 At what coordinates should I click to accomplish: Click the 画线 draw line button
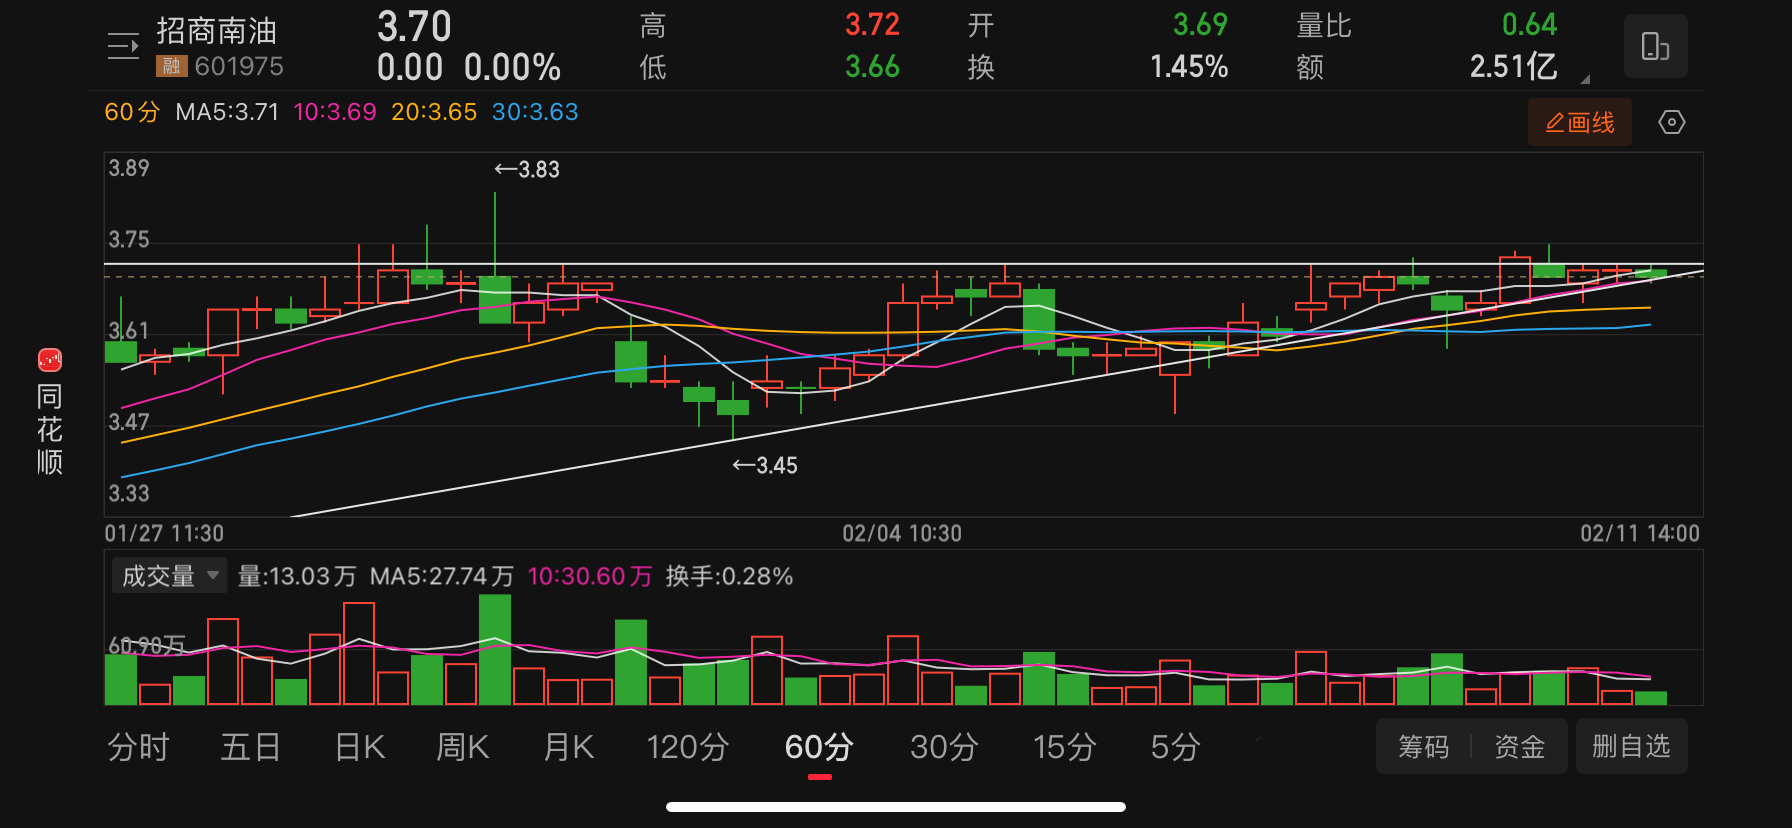point(1580,122)
